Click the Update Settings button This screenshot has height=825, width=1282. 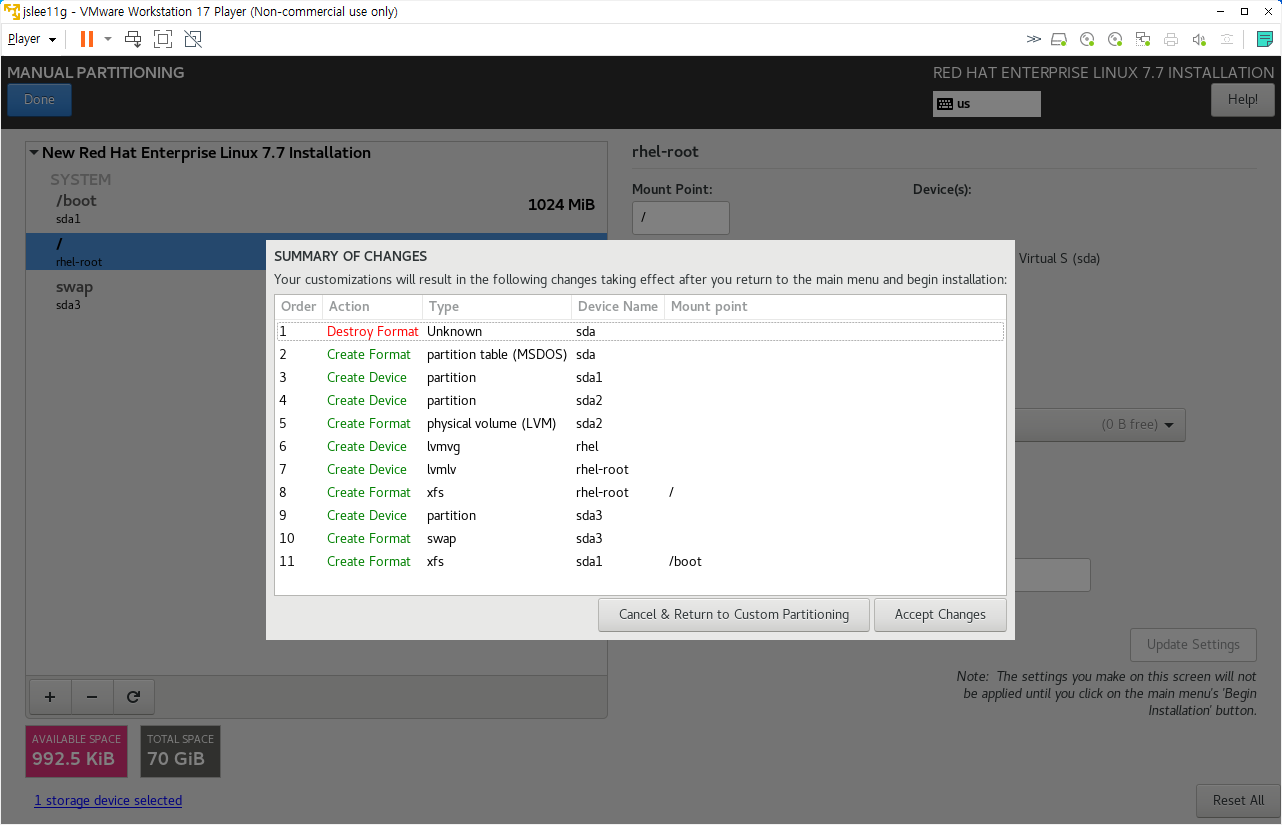[x=1193, y=644]
